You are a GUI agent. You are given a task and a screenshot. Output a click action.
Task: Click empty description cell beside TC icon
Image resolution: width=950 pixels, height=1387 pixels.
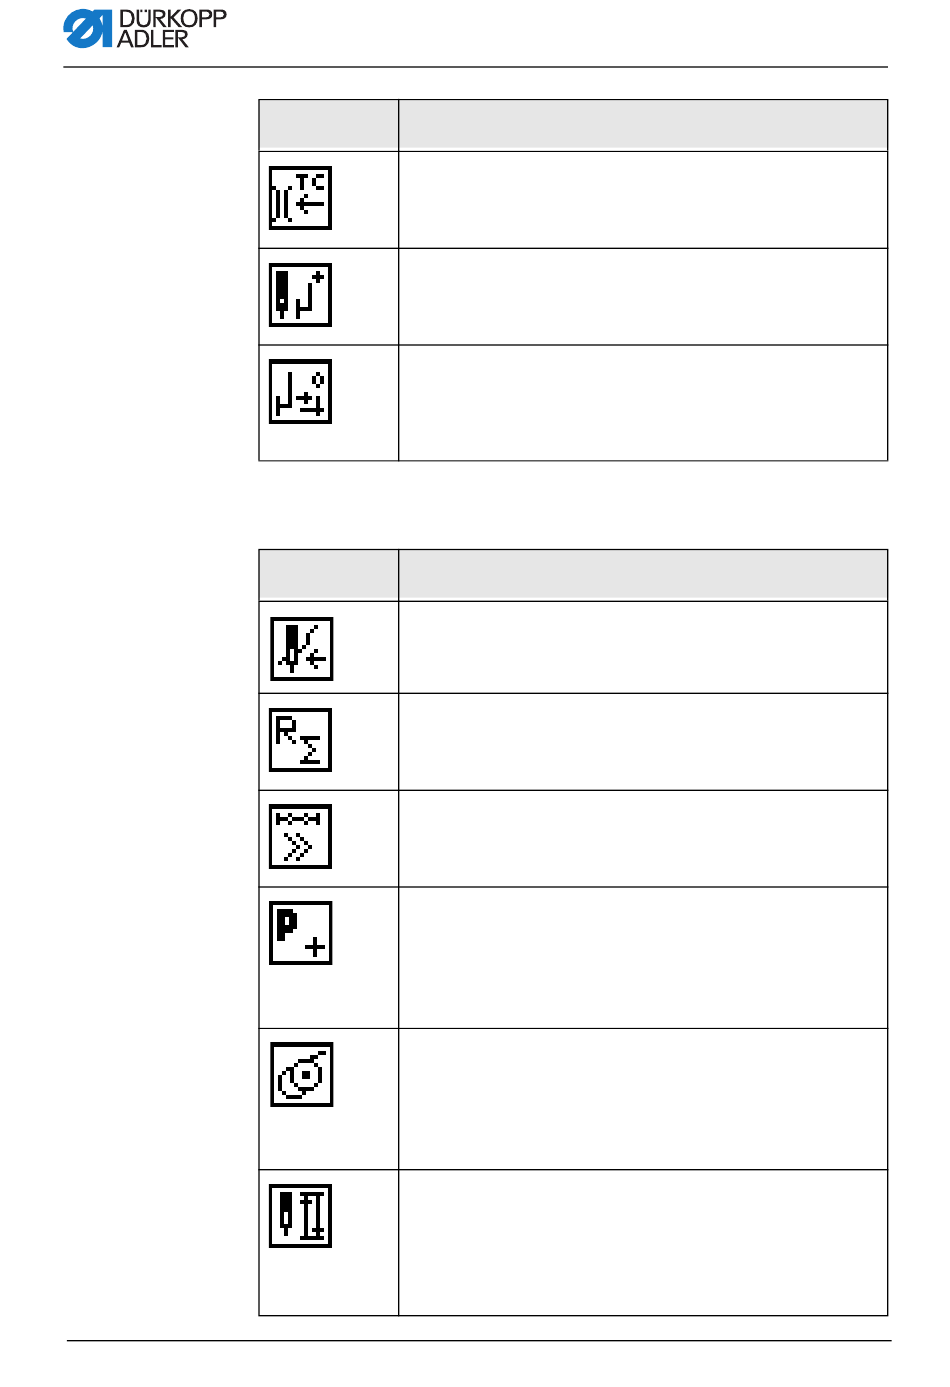coord(643,200)
